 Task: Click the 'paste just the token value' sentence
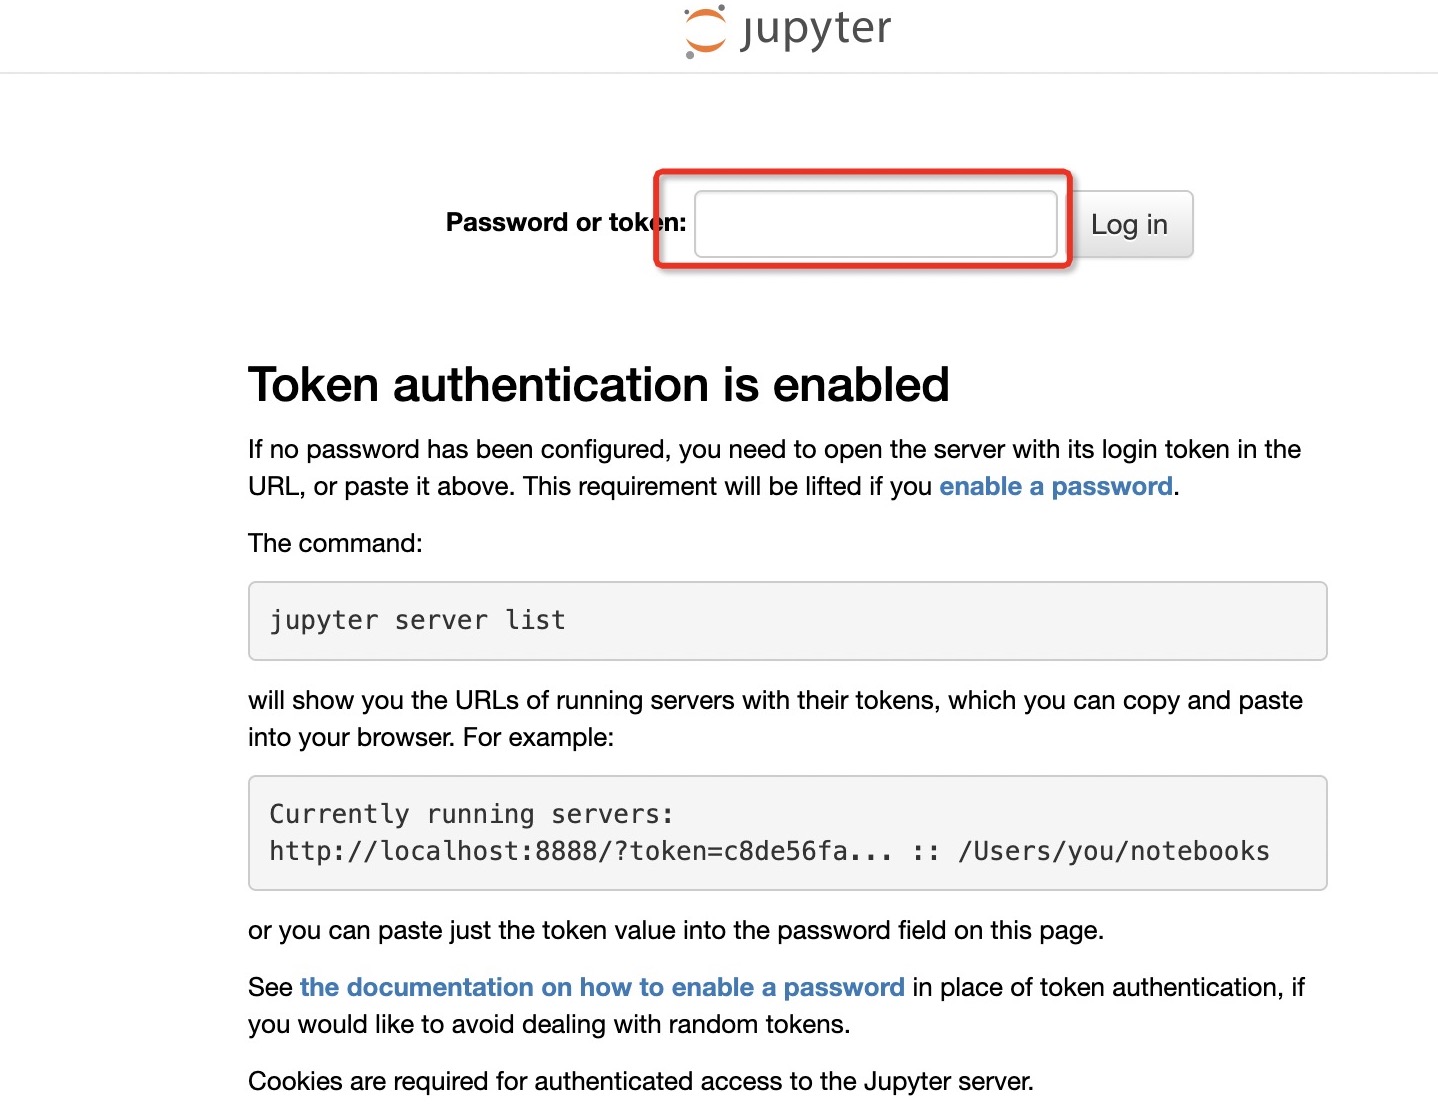point(676,930)
